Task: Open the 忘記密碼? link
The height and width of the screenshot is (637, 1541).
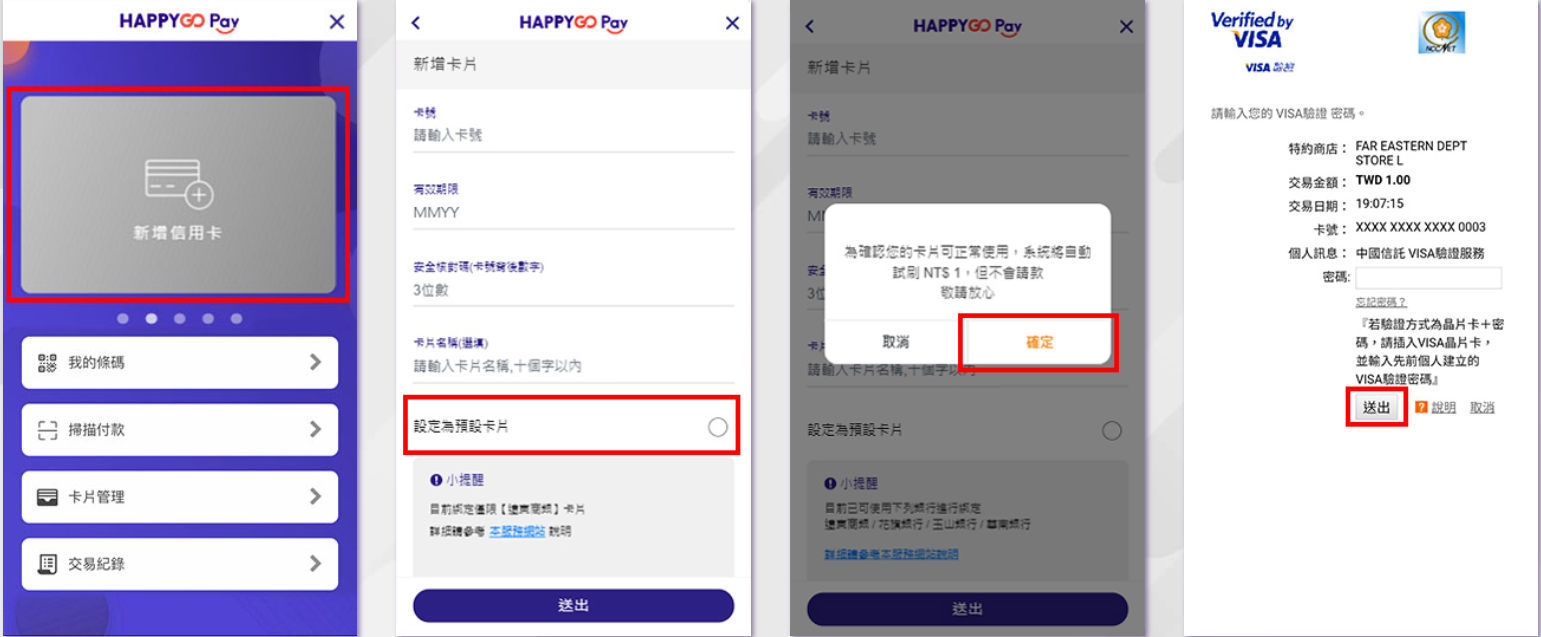Action: [1381, 302]
